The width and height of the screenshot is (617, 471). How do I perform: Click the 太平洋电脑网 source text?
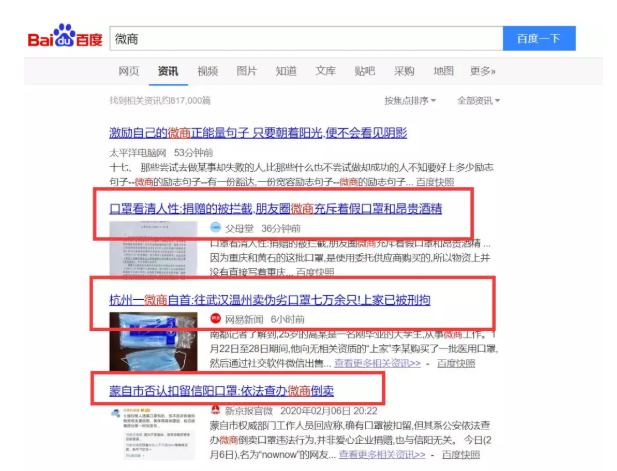pos(138,153)
